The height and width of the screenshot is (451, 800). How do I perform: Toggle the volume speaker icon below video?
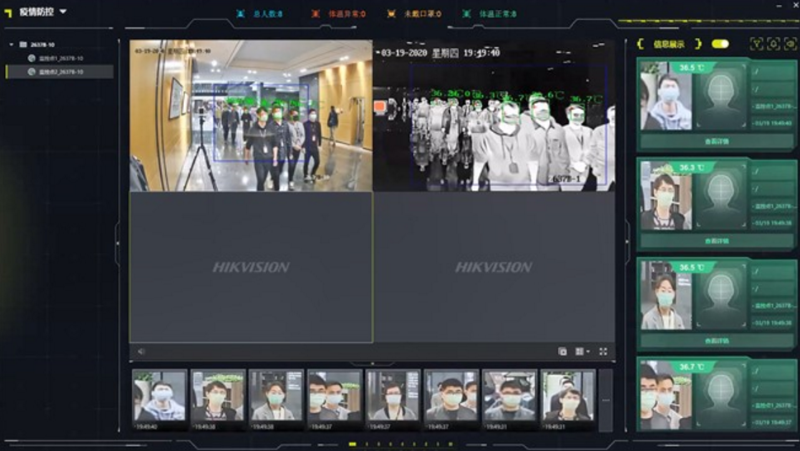[x=141, y=351]
